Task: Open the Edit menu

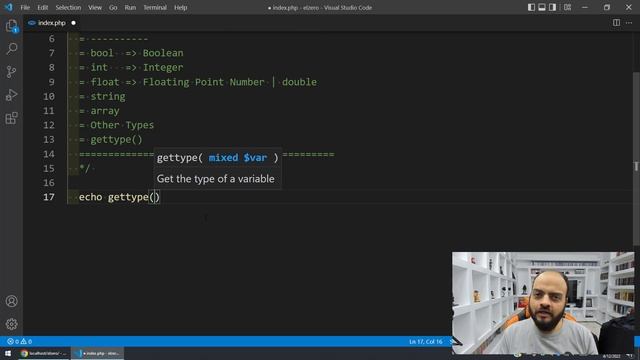Action: click(x=42, y=7)
